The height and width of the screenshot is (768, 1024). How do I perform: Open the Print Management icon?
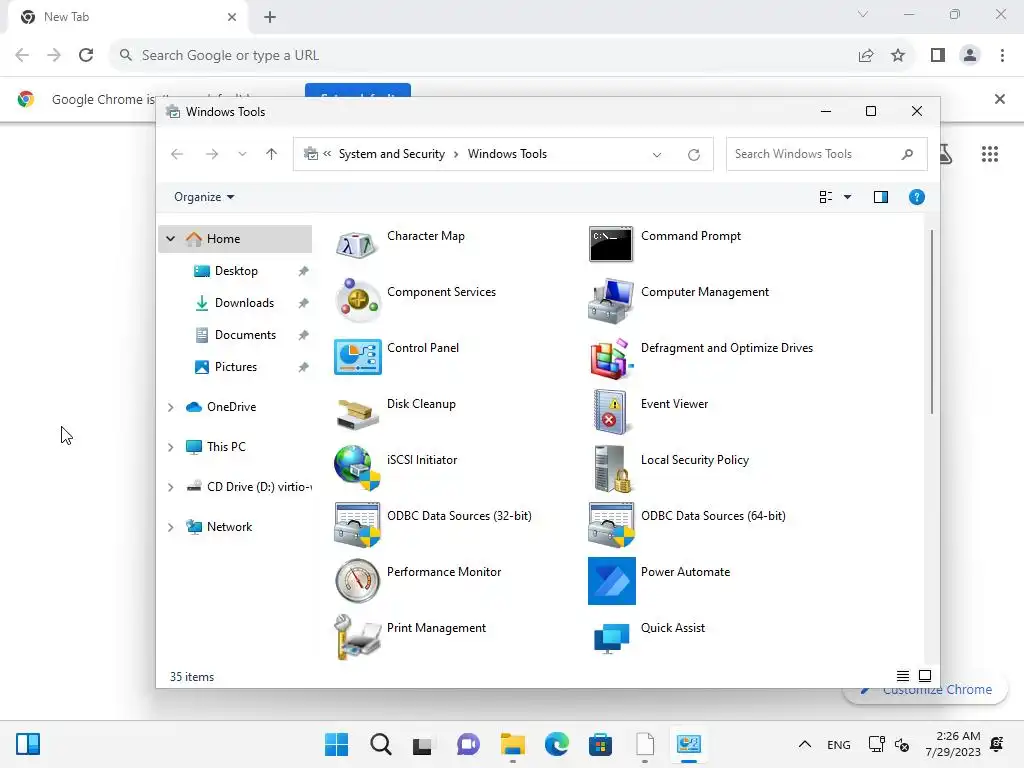point(357,637)
